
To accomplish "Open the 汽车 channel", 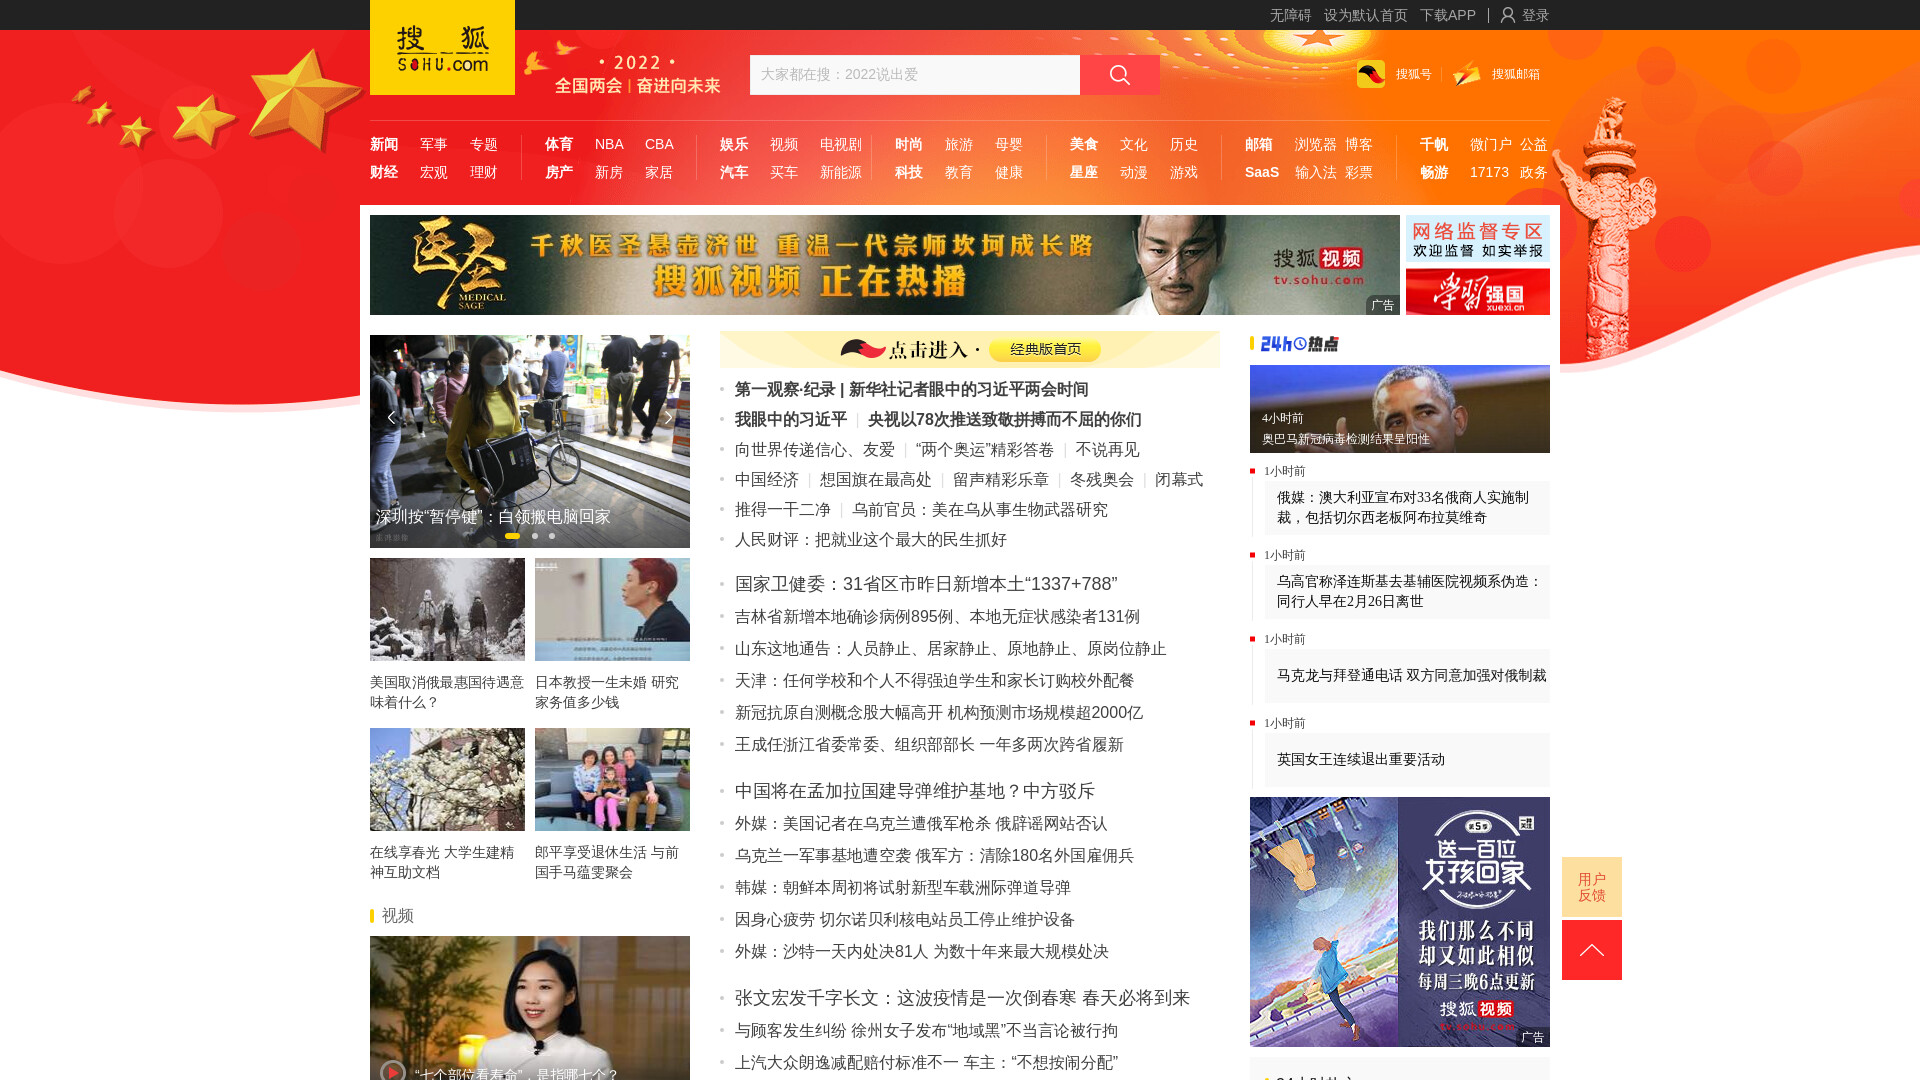I will click(x=734, y=172).
